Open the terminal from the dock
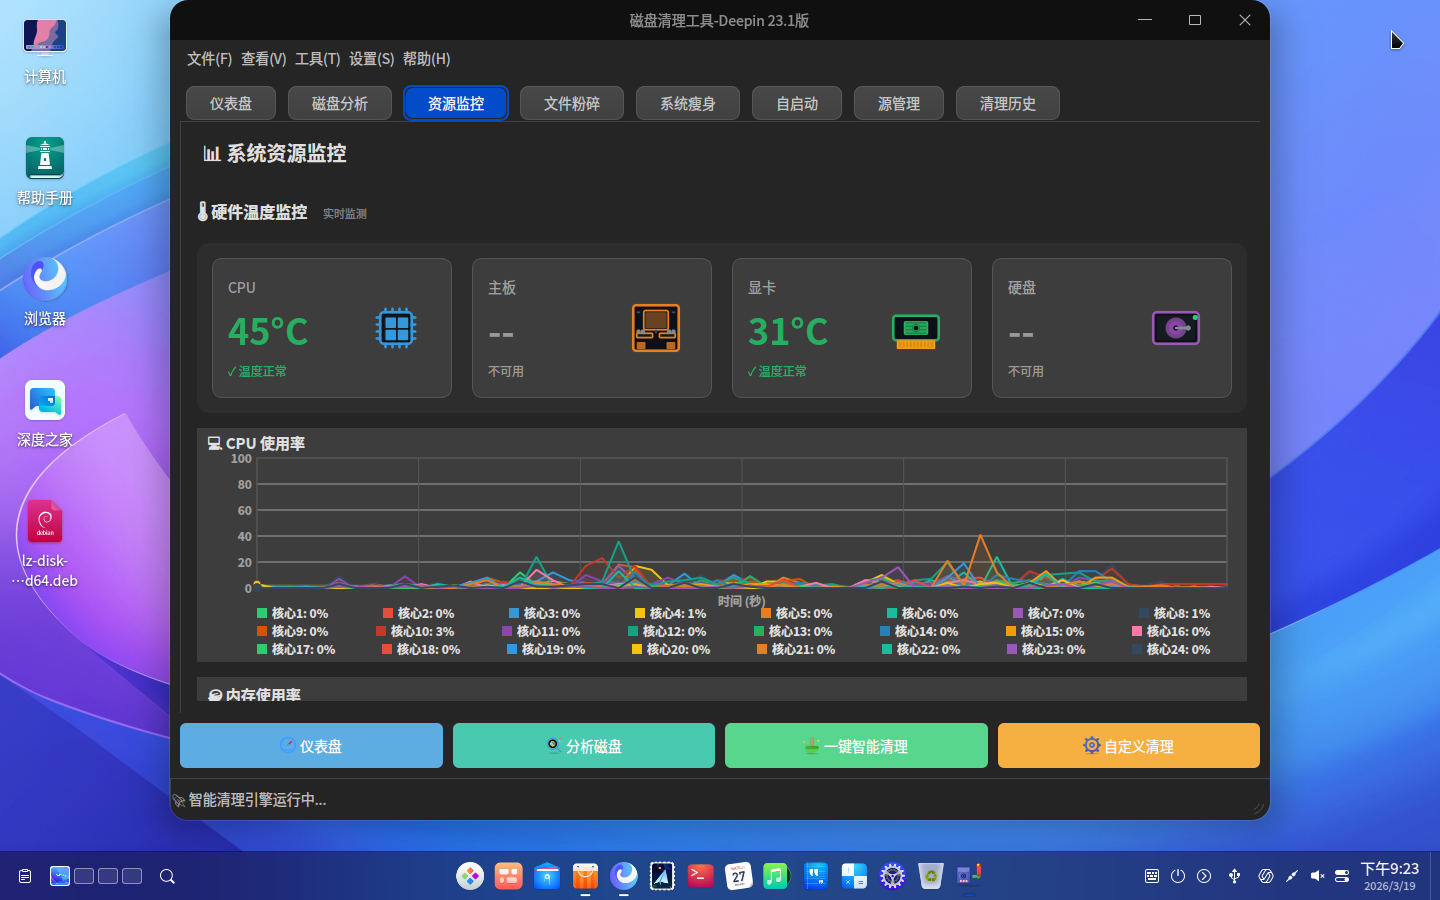The width and height of the screenshot is (1440, 900). click(700, 876)
